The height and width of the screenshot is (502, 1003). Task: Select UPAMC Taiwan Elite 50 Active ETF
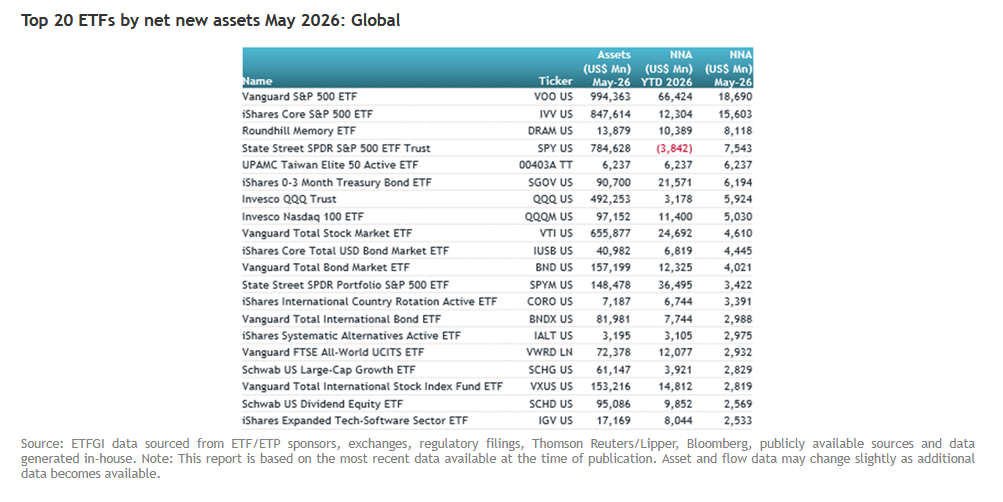330,164
